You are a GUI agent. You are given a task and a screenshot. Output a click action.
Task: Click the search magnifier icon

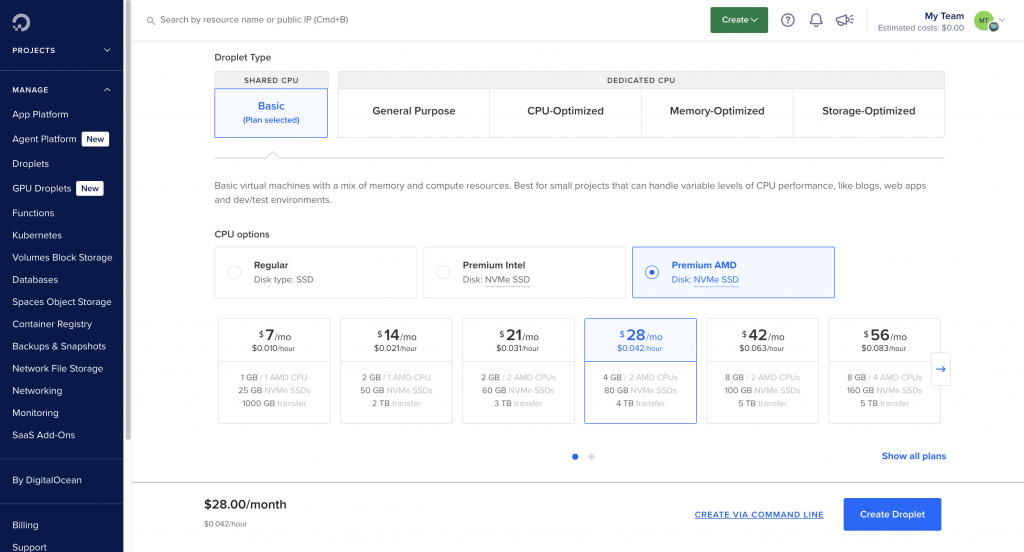[151, 20]
